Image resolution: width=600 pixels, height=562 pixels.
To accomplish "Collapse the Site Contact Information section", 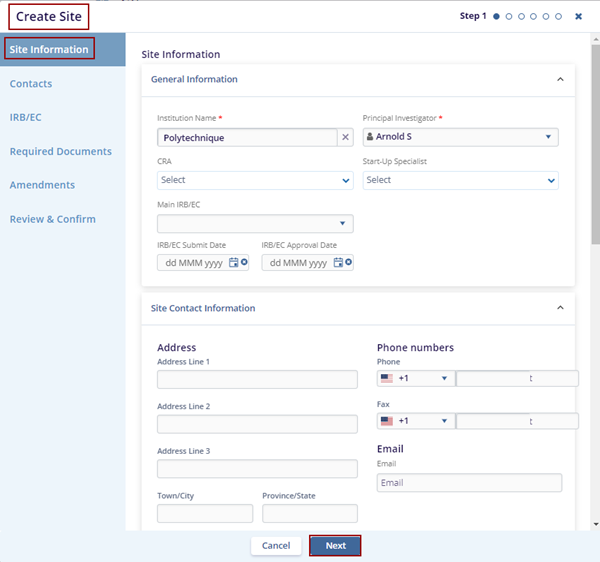I will click(x=559, y=308).
